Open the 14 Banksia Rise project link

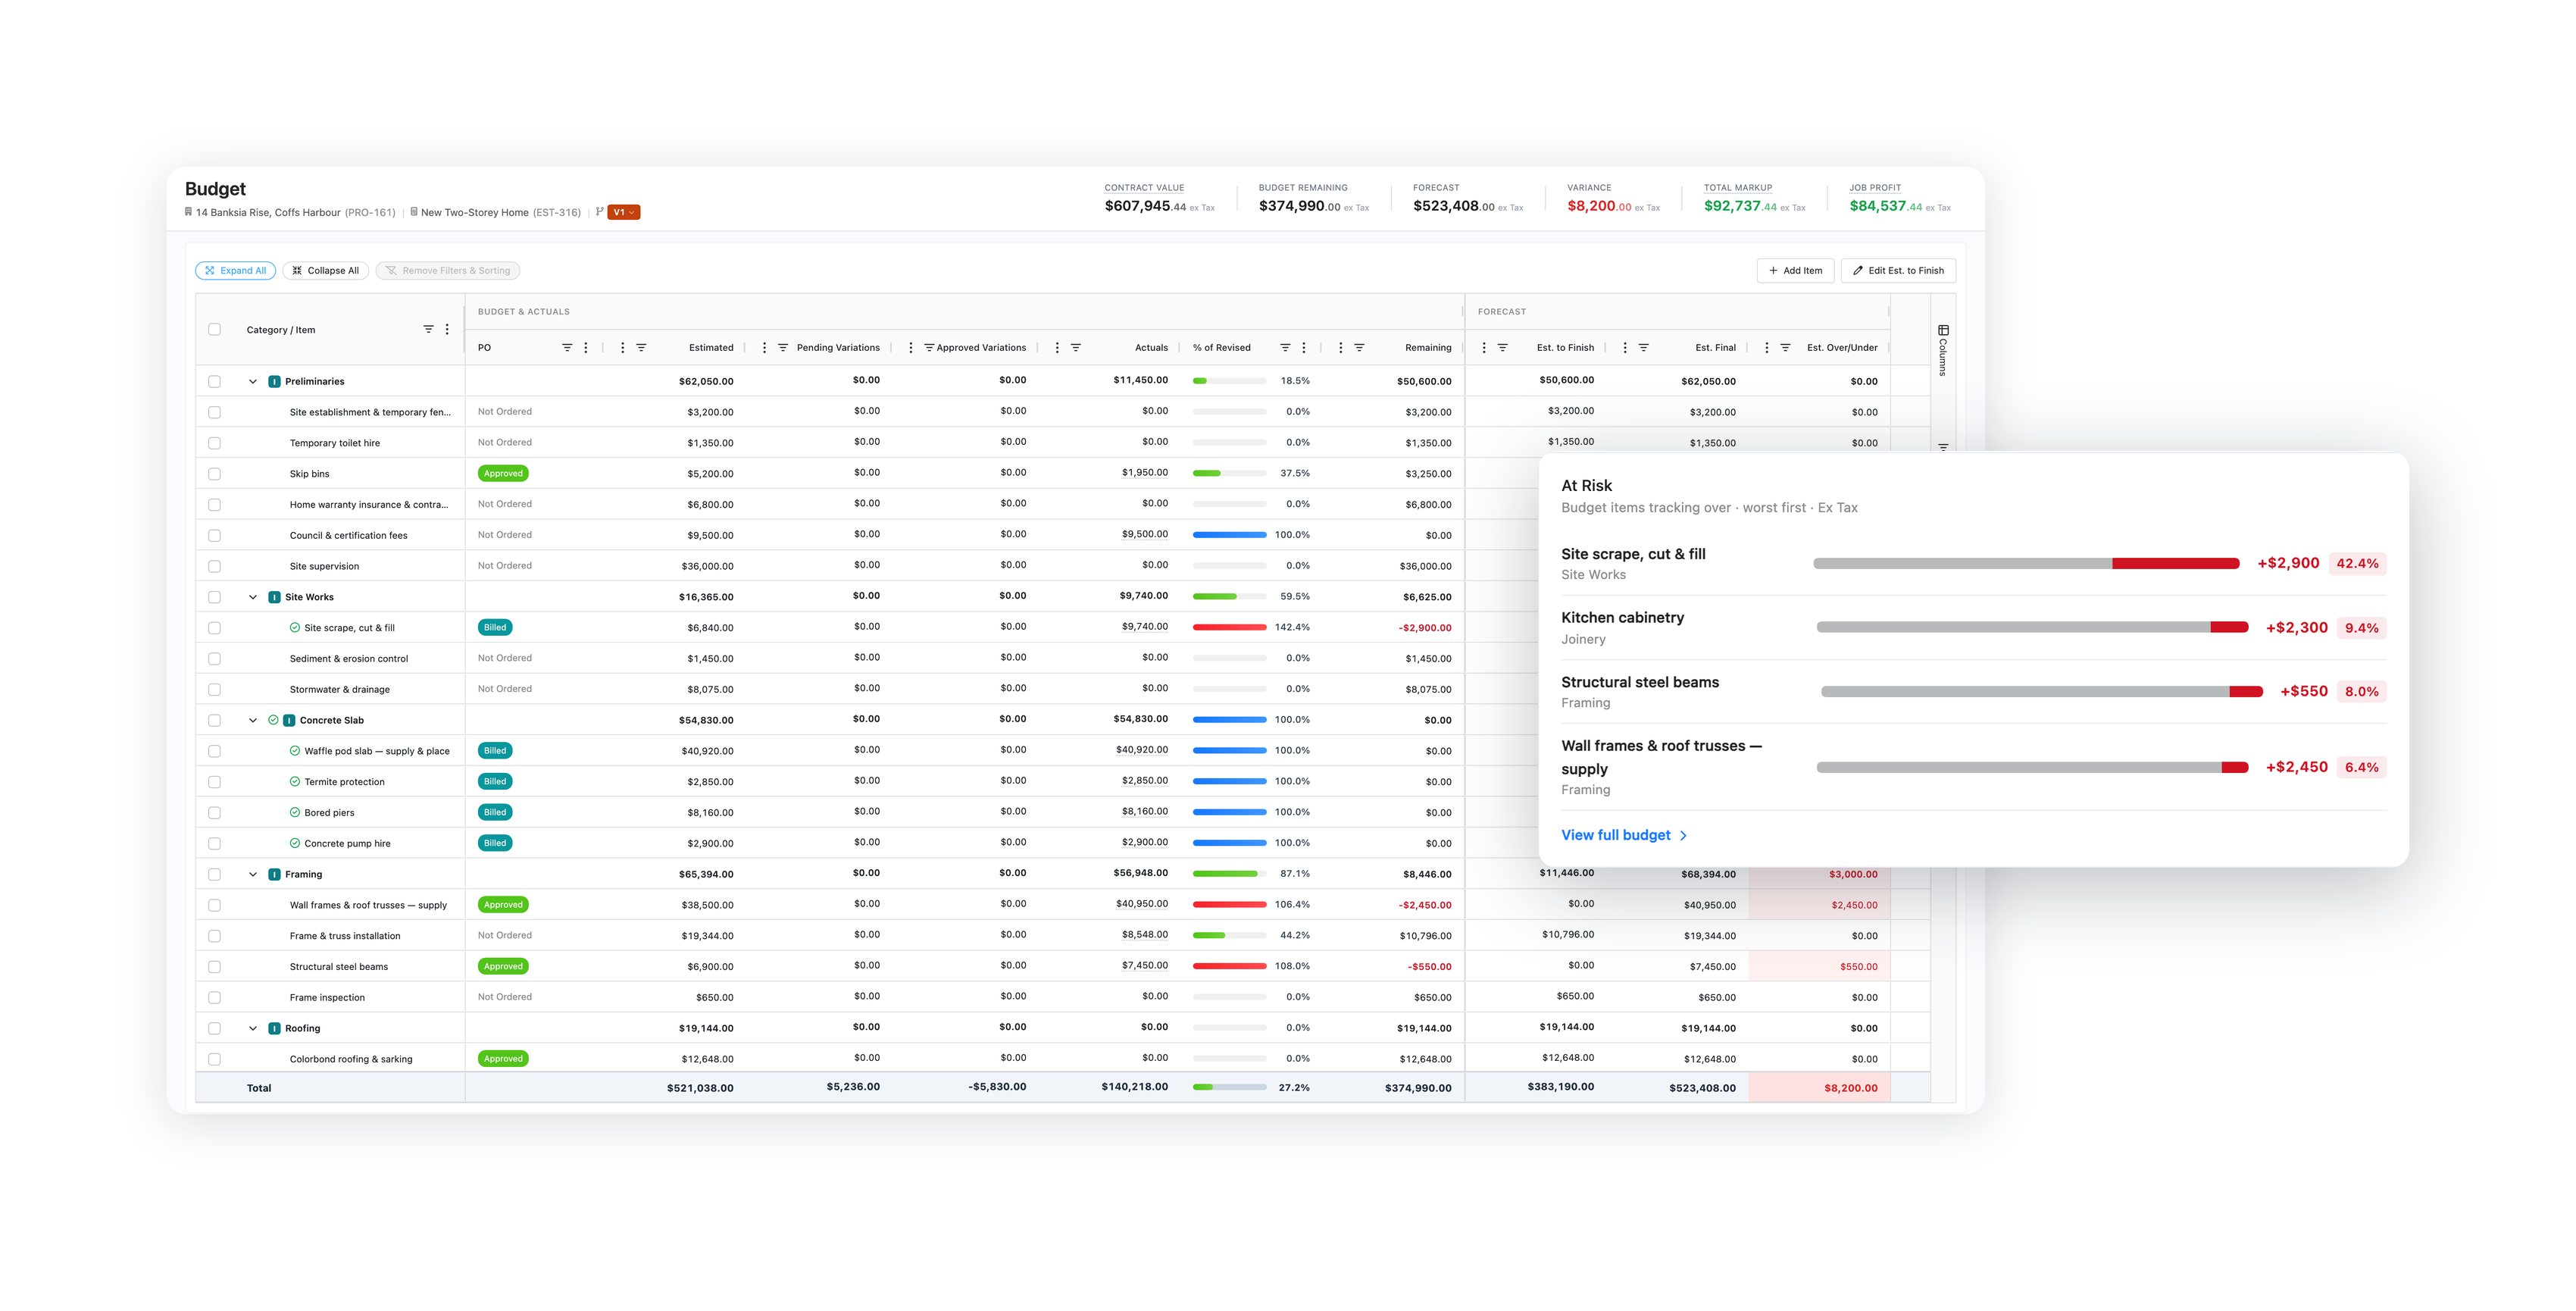coord(290,212)
